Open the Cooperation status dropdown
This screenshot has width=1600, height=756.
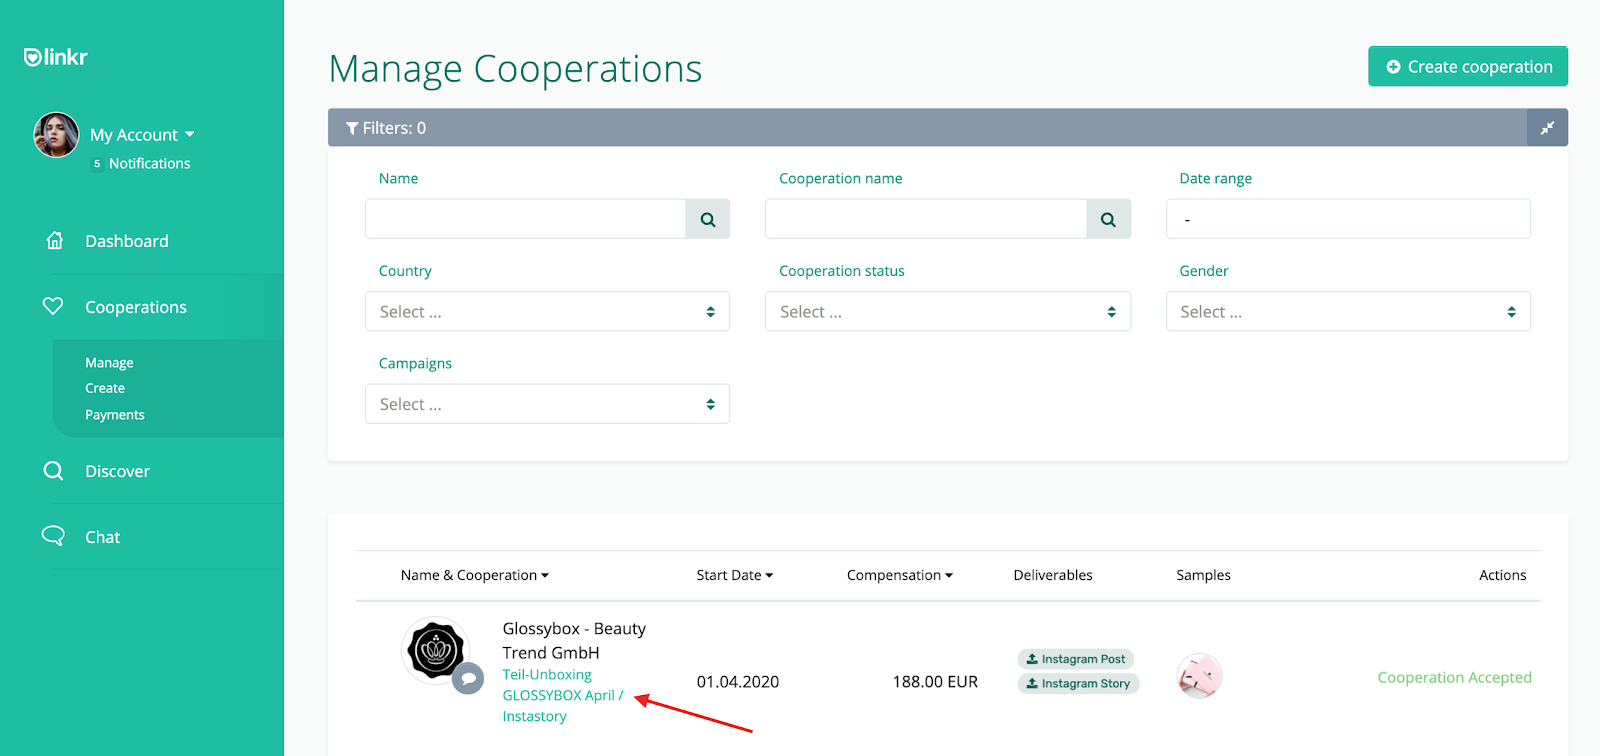[x=948, y=311]
